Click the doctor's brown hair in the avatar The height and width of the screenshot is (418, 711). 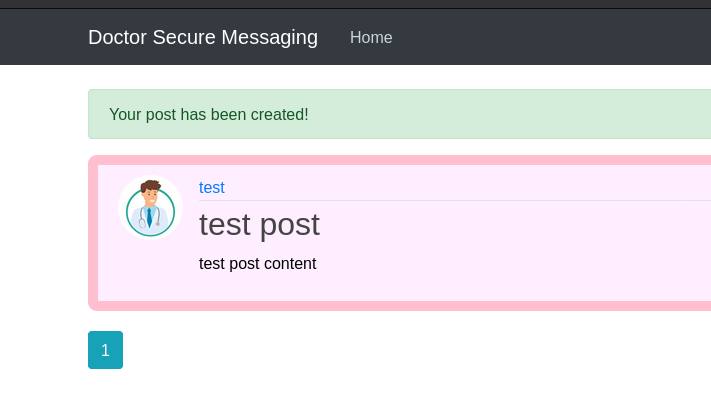point(151,184)
